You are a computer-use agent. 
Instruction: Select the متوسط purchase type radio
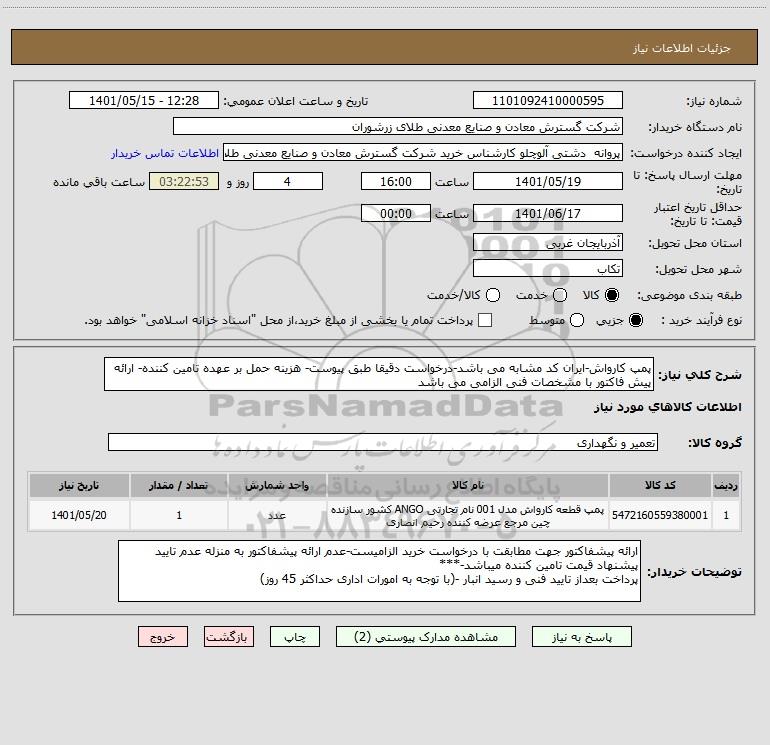click(577, 320)
